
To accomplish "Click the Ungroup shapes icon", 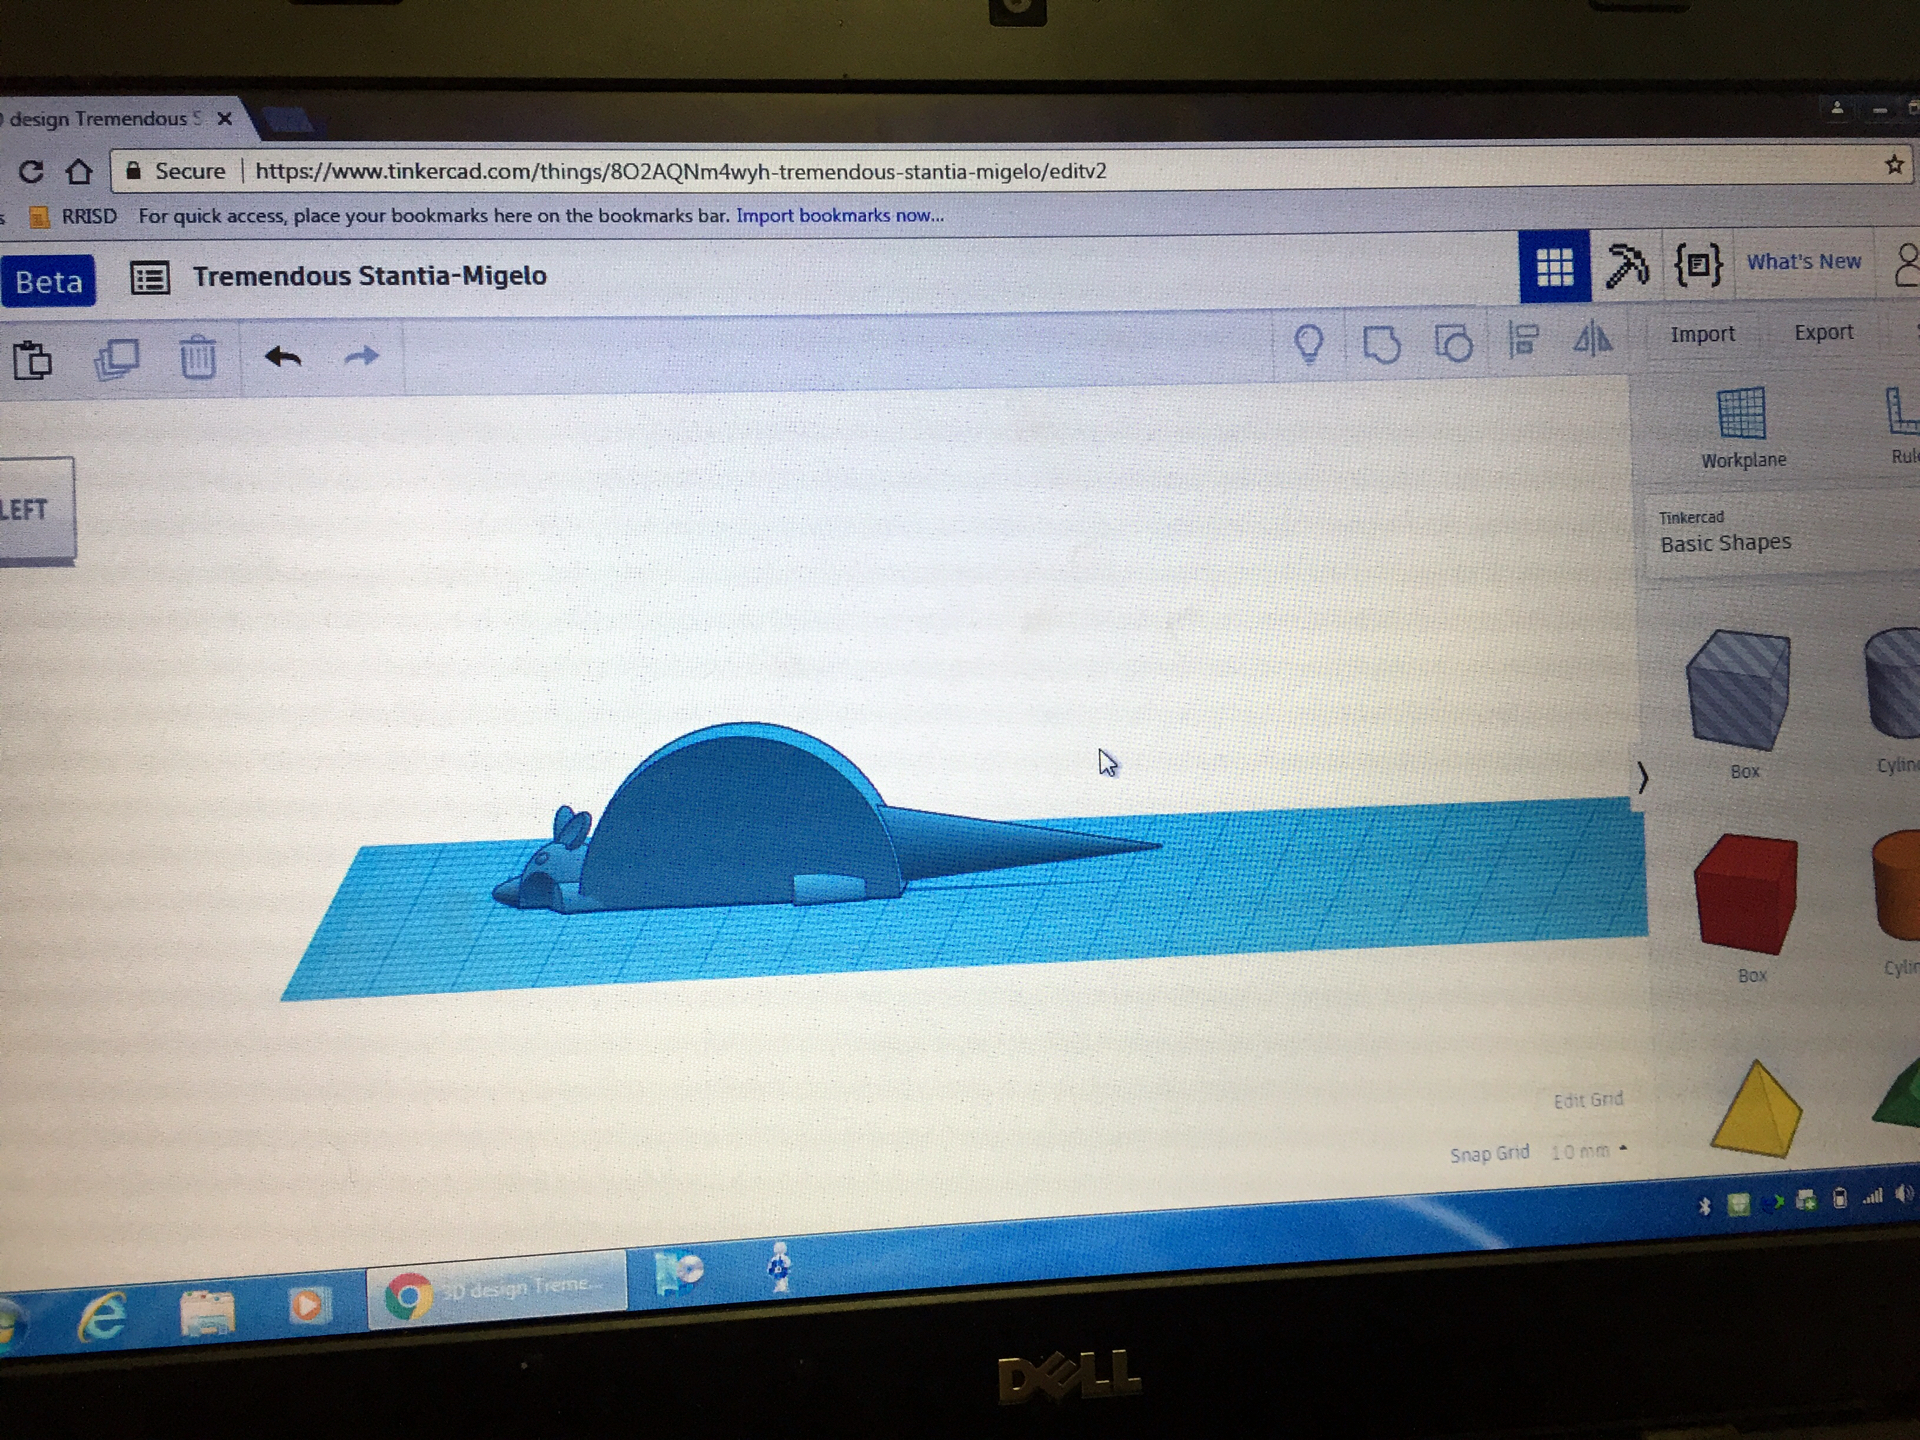I will (1453, 342).
